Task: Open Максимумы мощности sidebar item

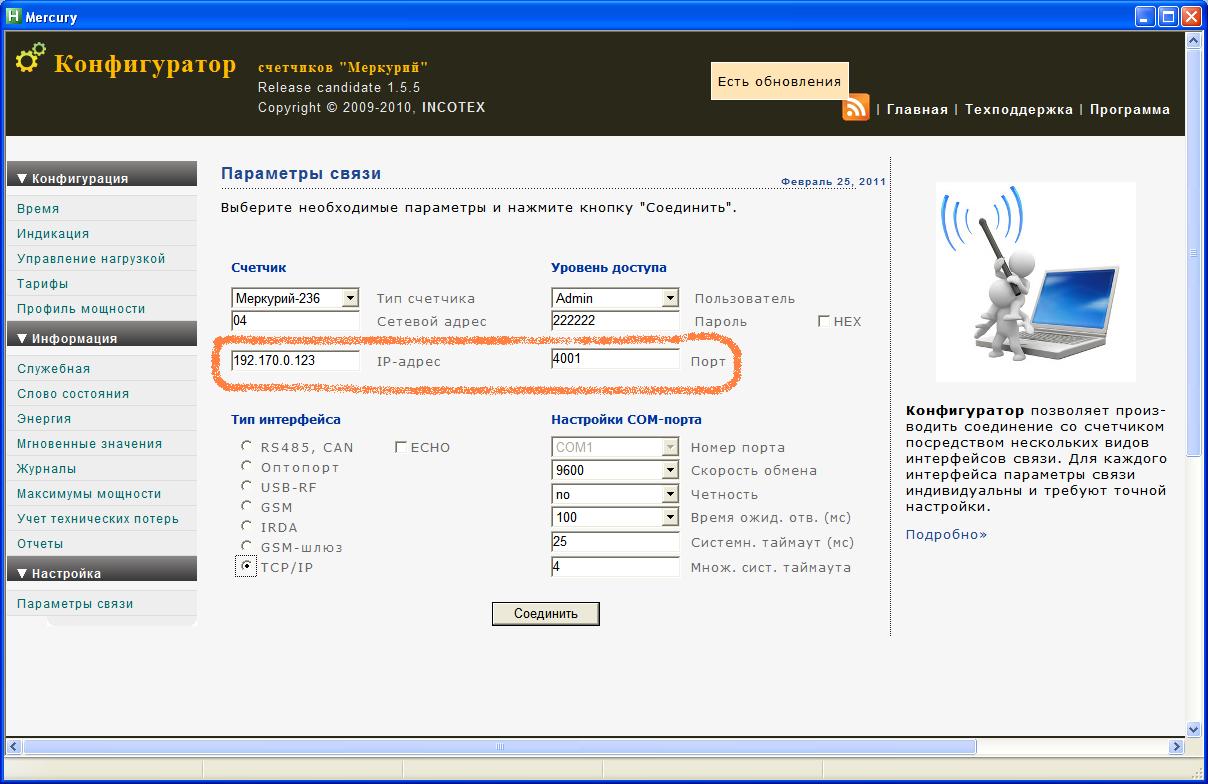Action: point(89,494)
